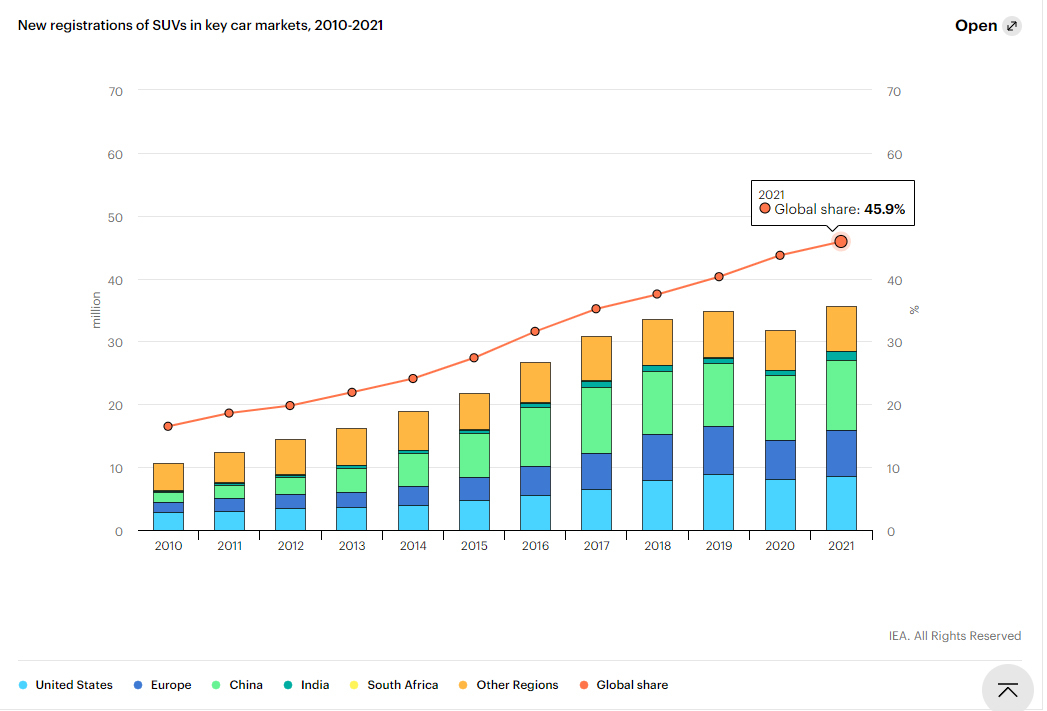This screenshot has width=1047, height=711.
Task: Toggle the Europe legend series
Action: pyautogui.click(x=162, y=685)
